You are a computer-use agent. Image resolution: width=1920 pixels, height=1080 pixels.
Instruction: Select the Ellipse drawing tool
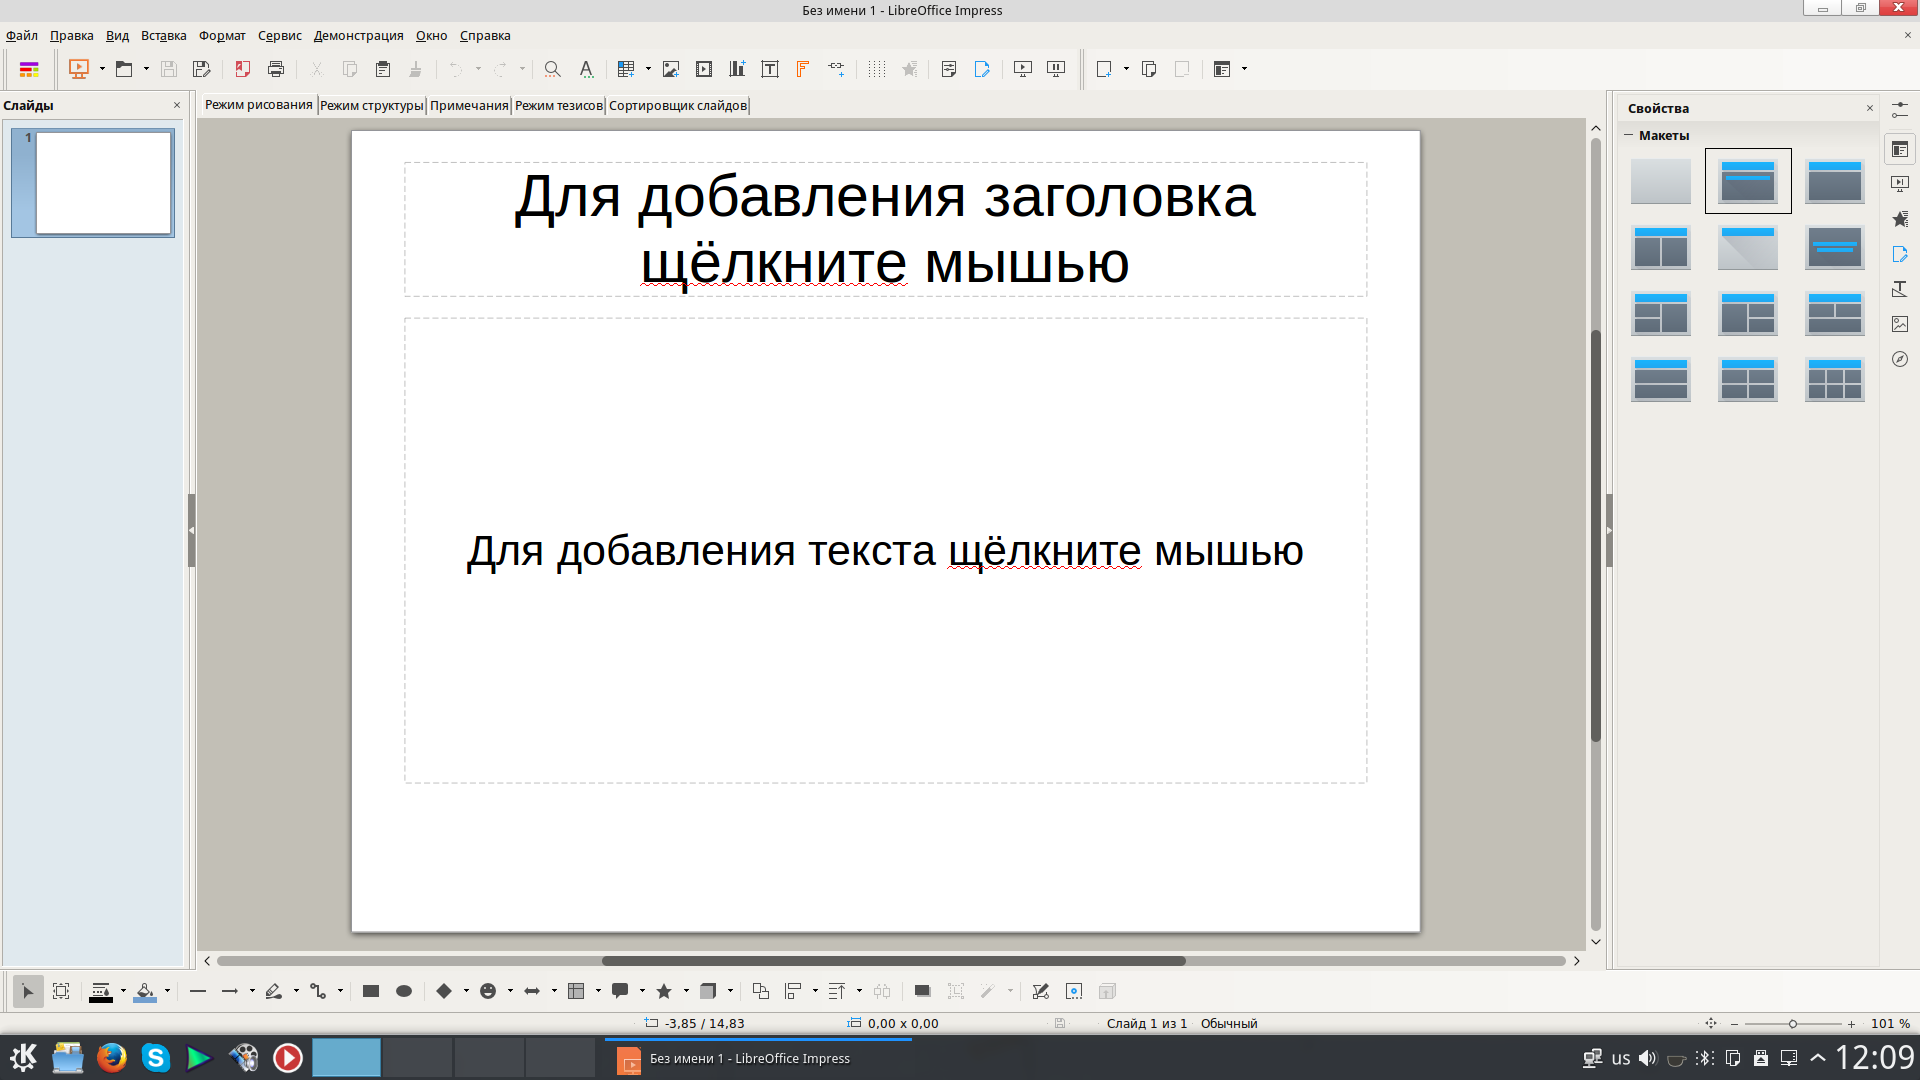coord(404,991)
